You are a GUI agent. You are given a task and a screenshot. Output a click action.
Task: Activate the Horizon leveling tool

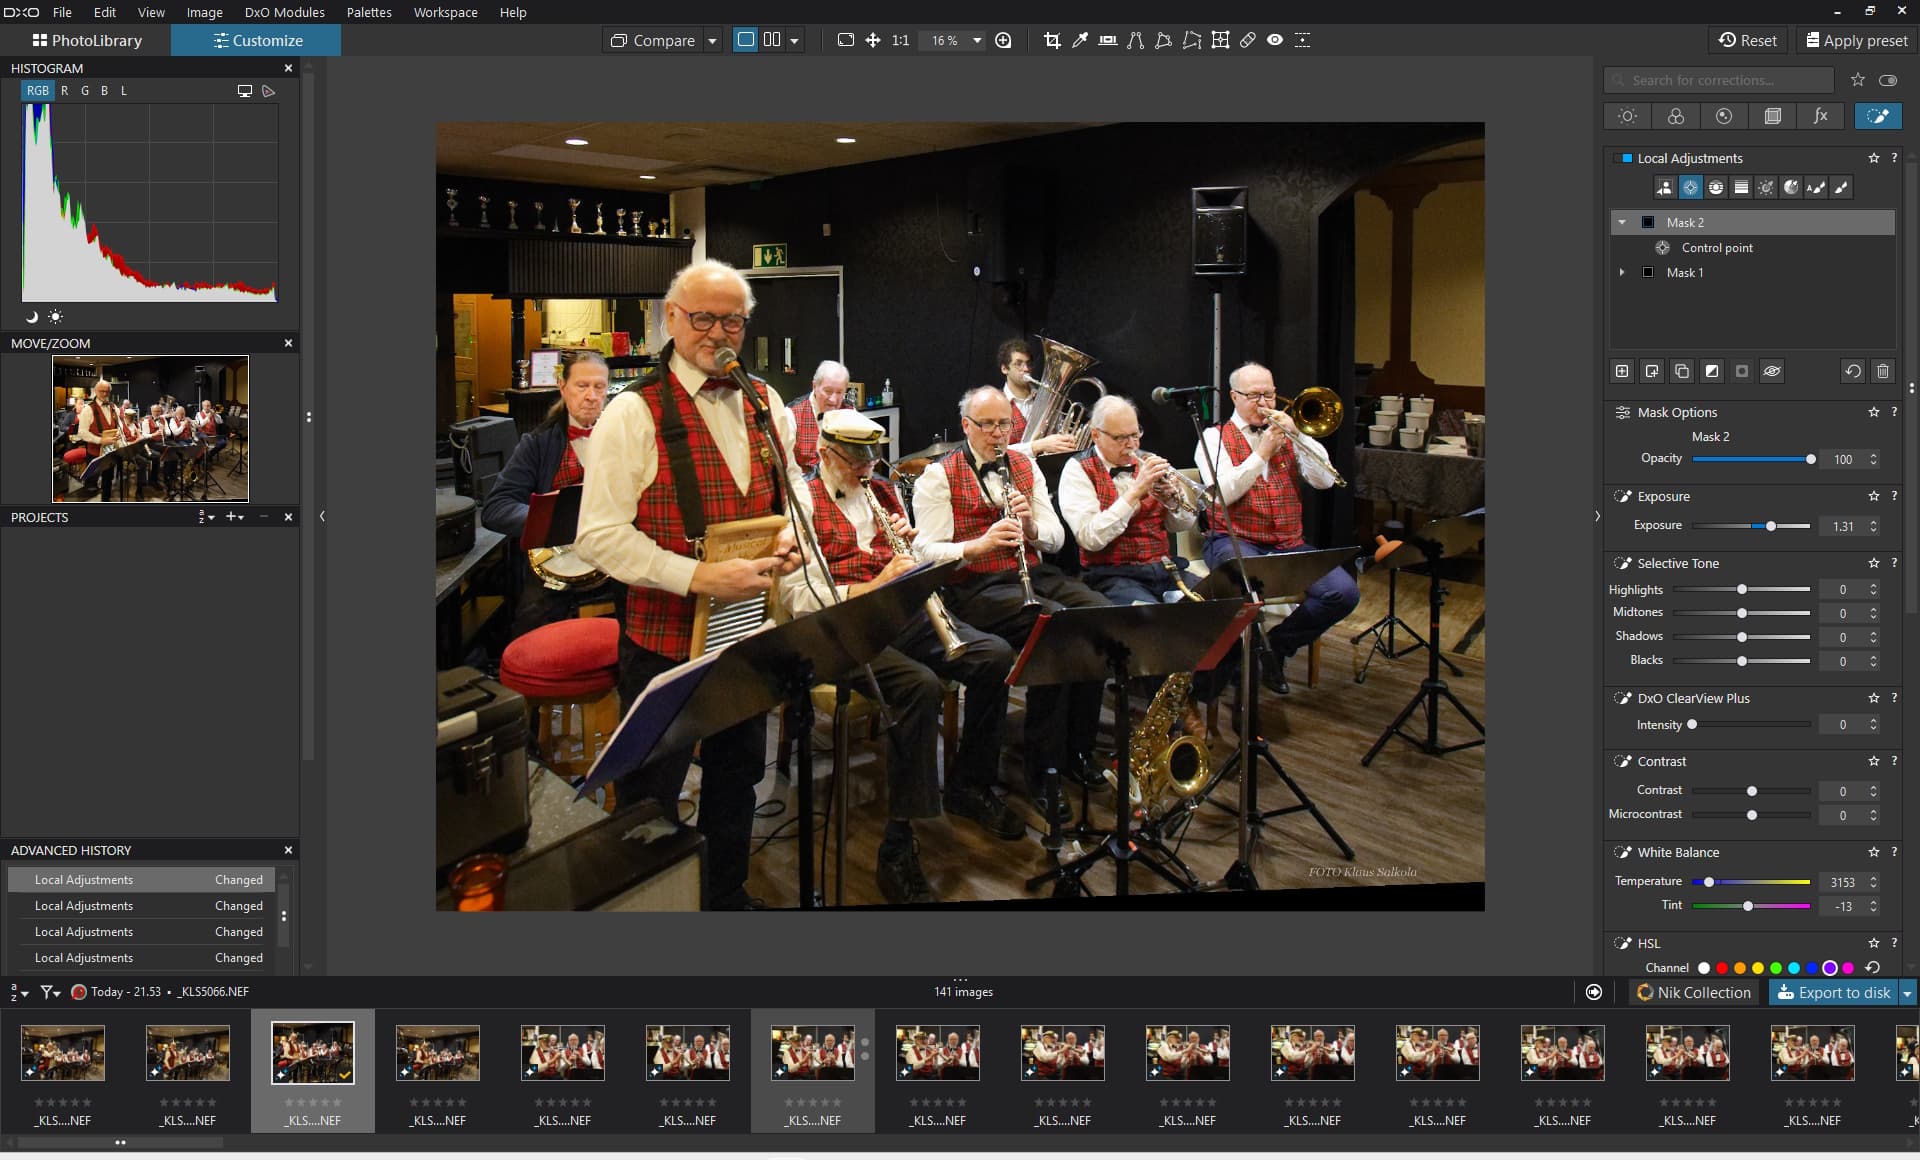pyautogui.click(x=1107, y=40)
